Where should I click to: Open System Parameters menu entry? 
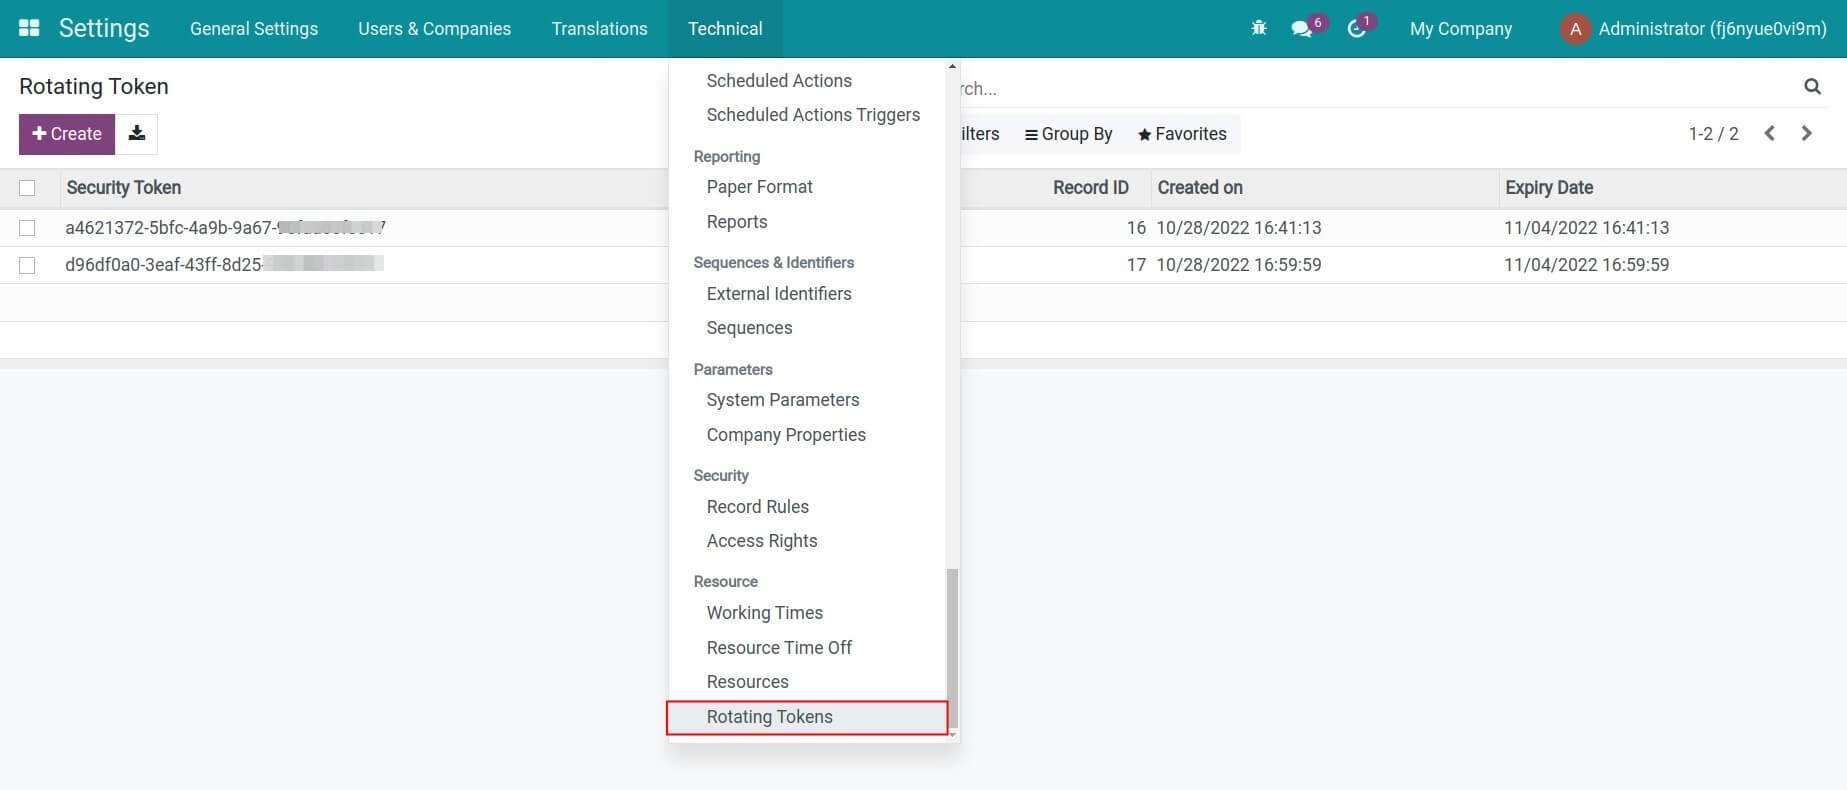tap(782, 400)
